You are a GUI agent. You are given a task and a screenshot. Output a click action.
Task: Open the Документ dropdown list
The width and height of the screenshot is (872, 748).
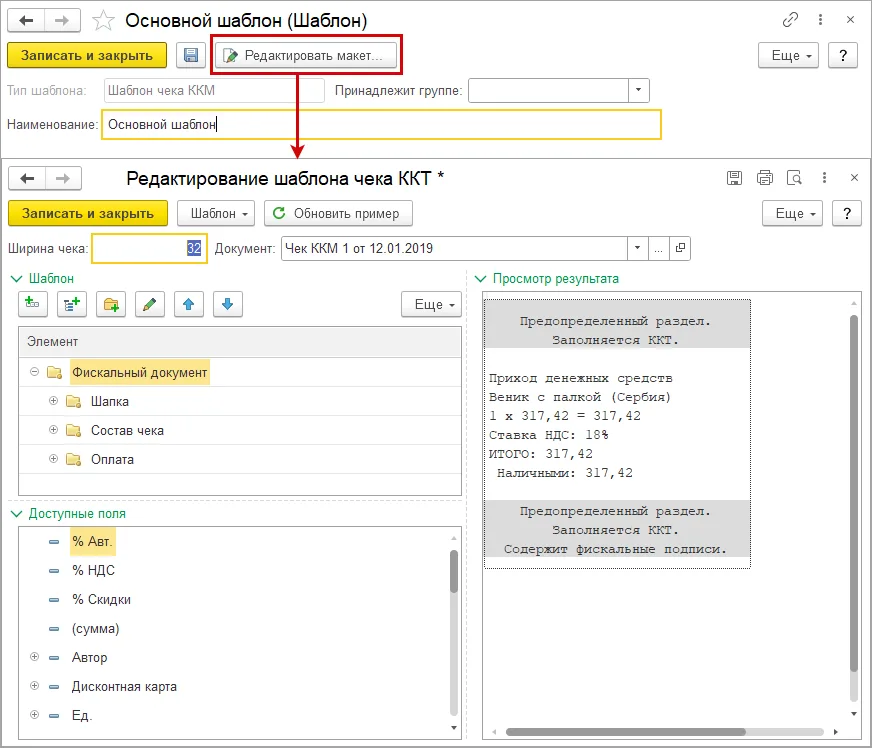pos(637,248)
